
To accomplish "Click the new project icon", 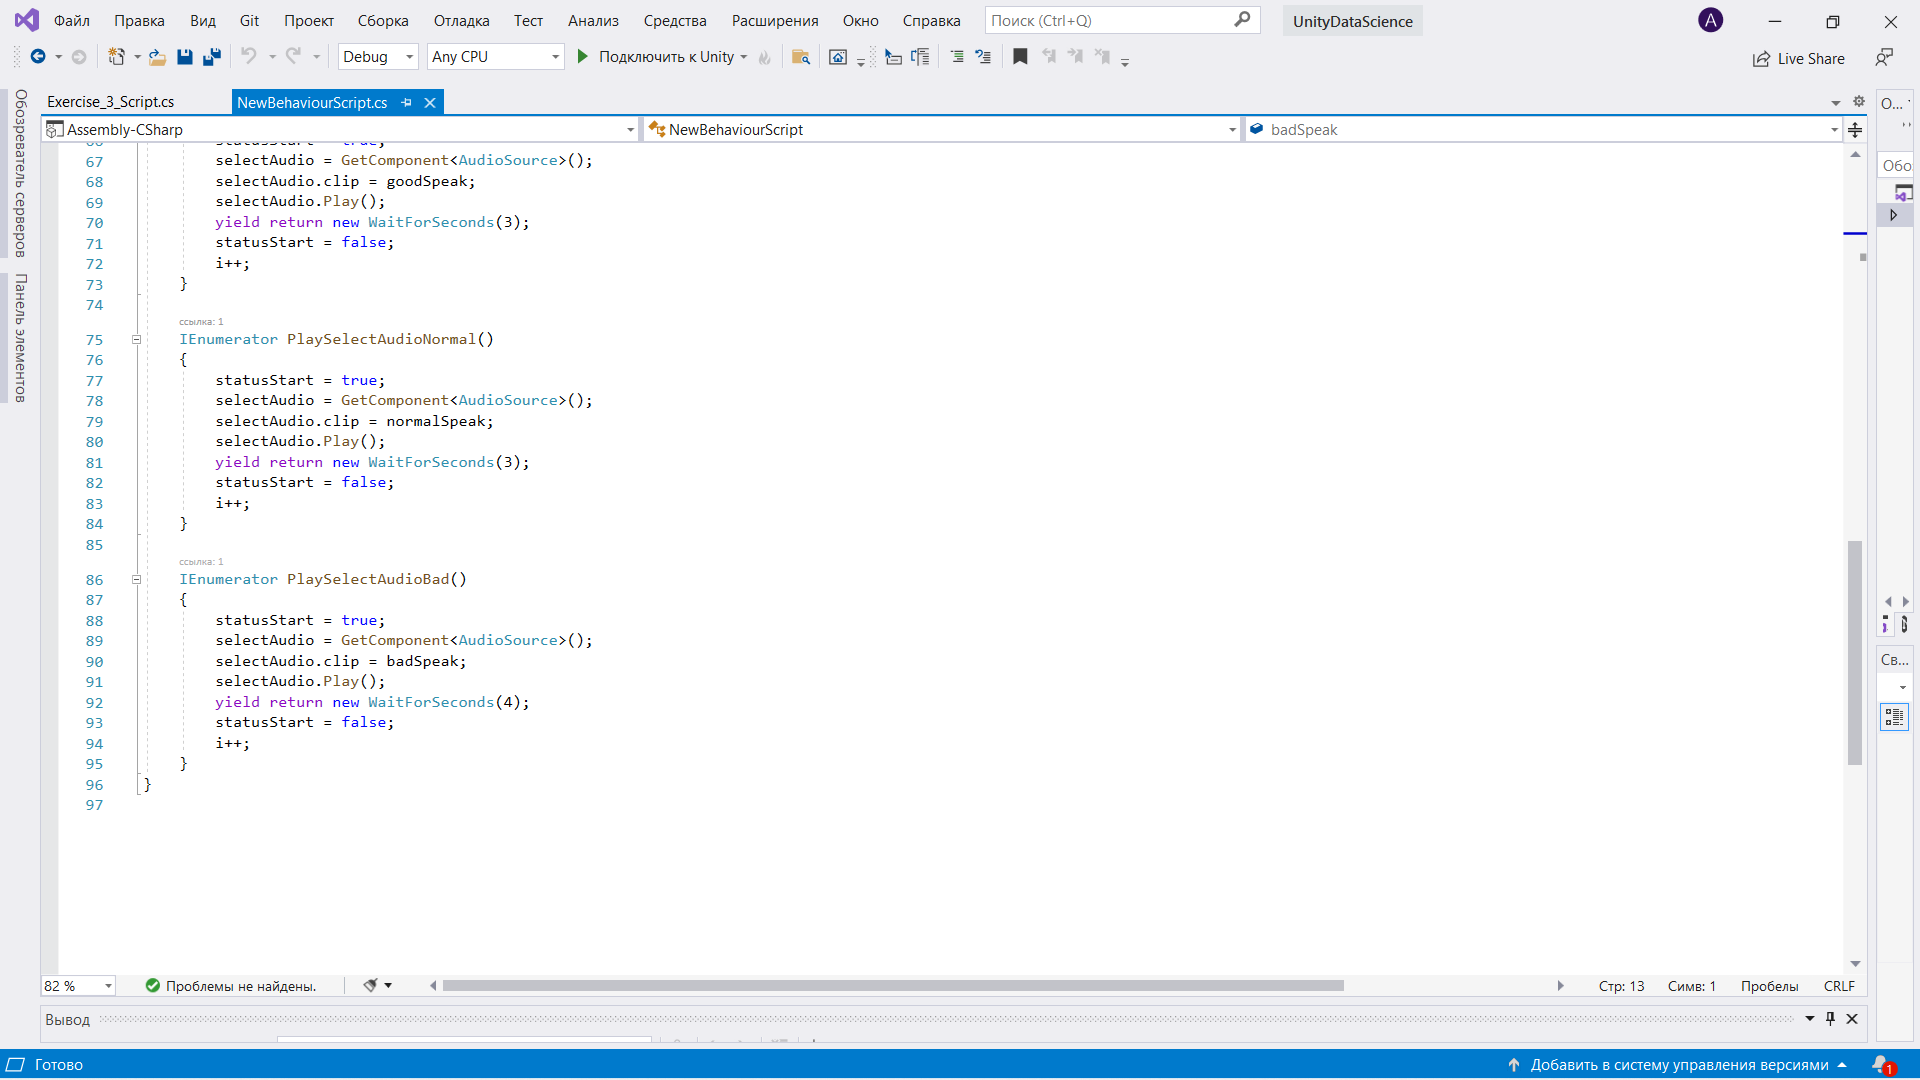I will [117, 57].
